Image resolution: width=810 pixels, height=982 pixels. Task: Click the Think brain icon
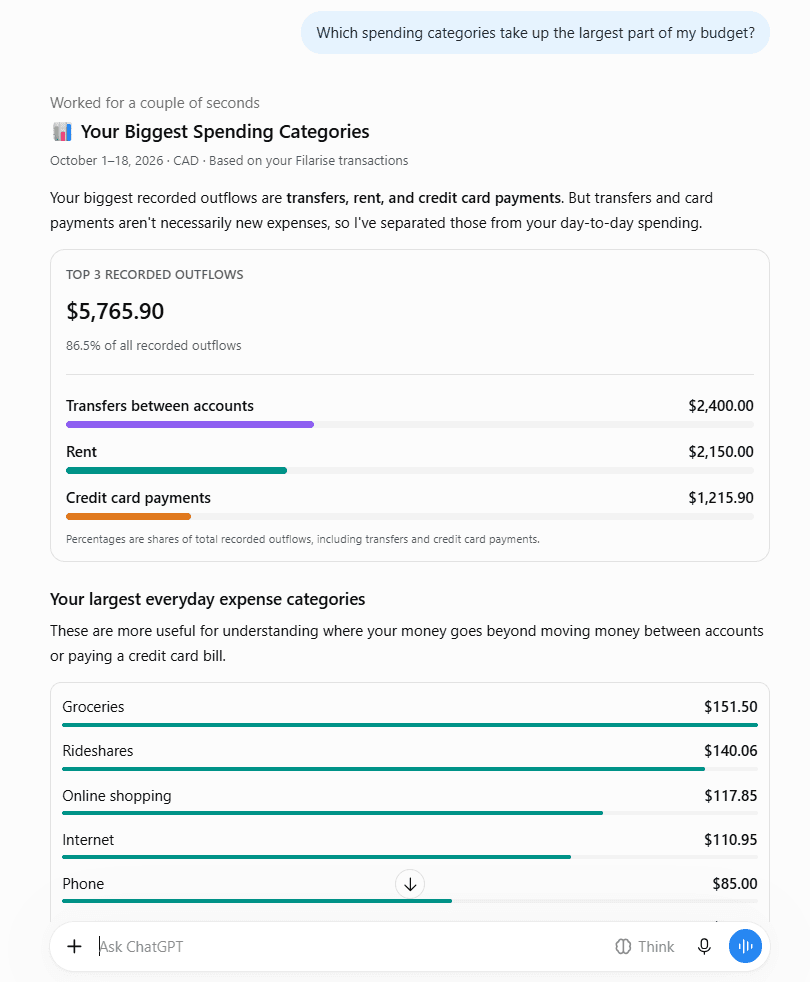click(623, 946)
